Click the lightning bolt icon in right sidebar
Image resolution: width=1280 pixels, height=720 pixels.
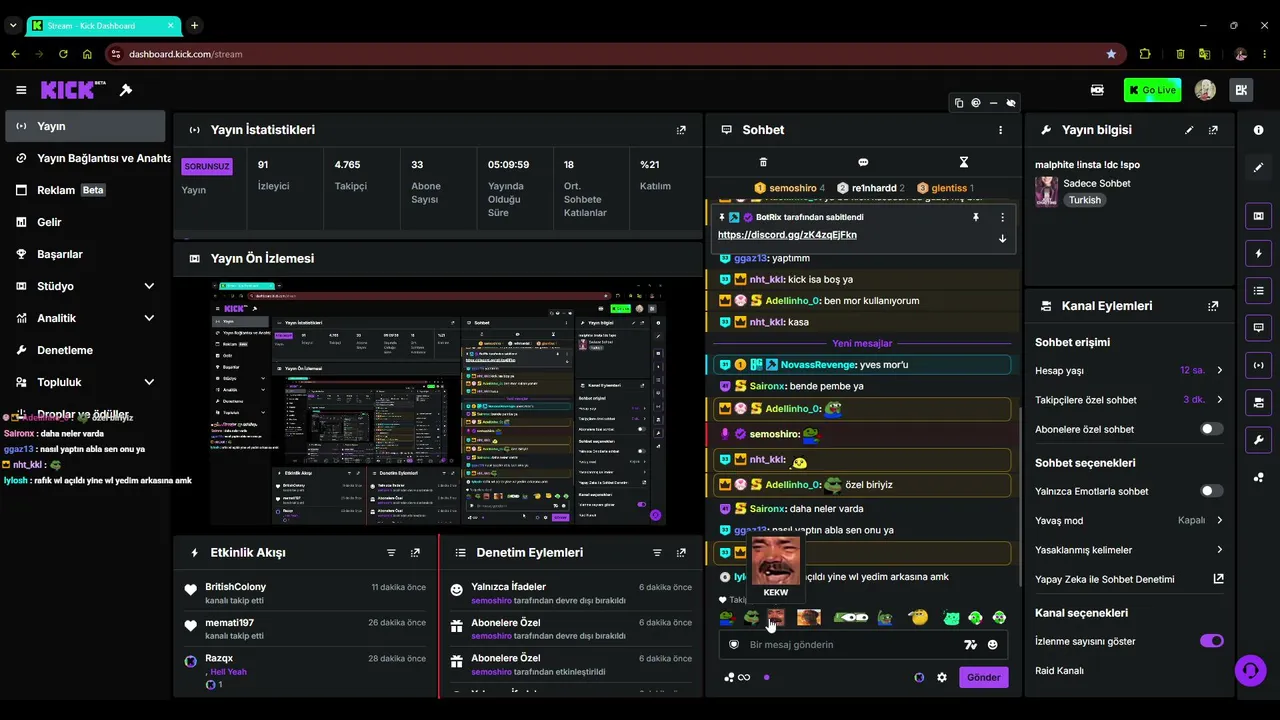point(1258,253)
